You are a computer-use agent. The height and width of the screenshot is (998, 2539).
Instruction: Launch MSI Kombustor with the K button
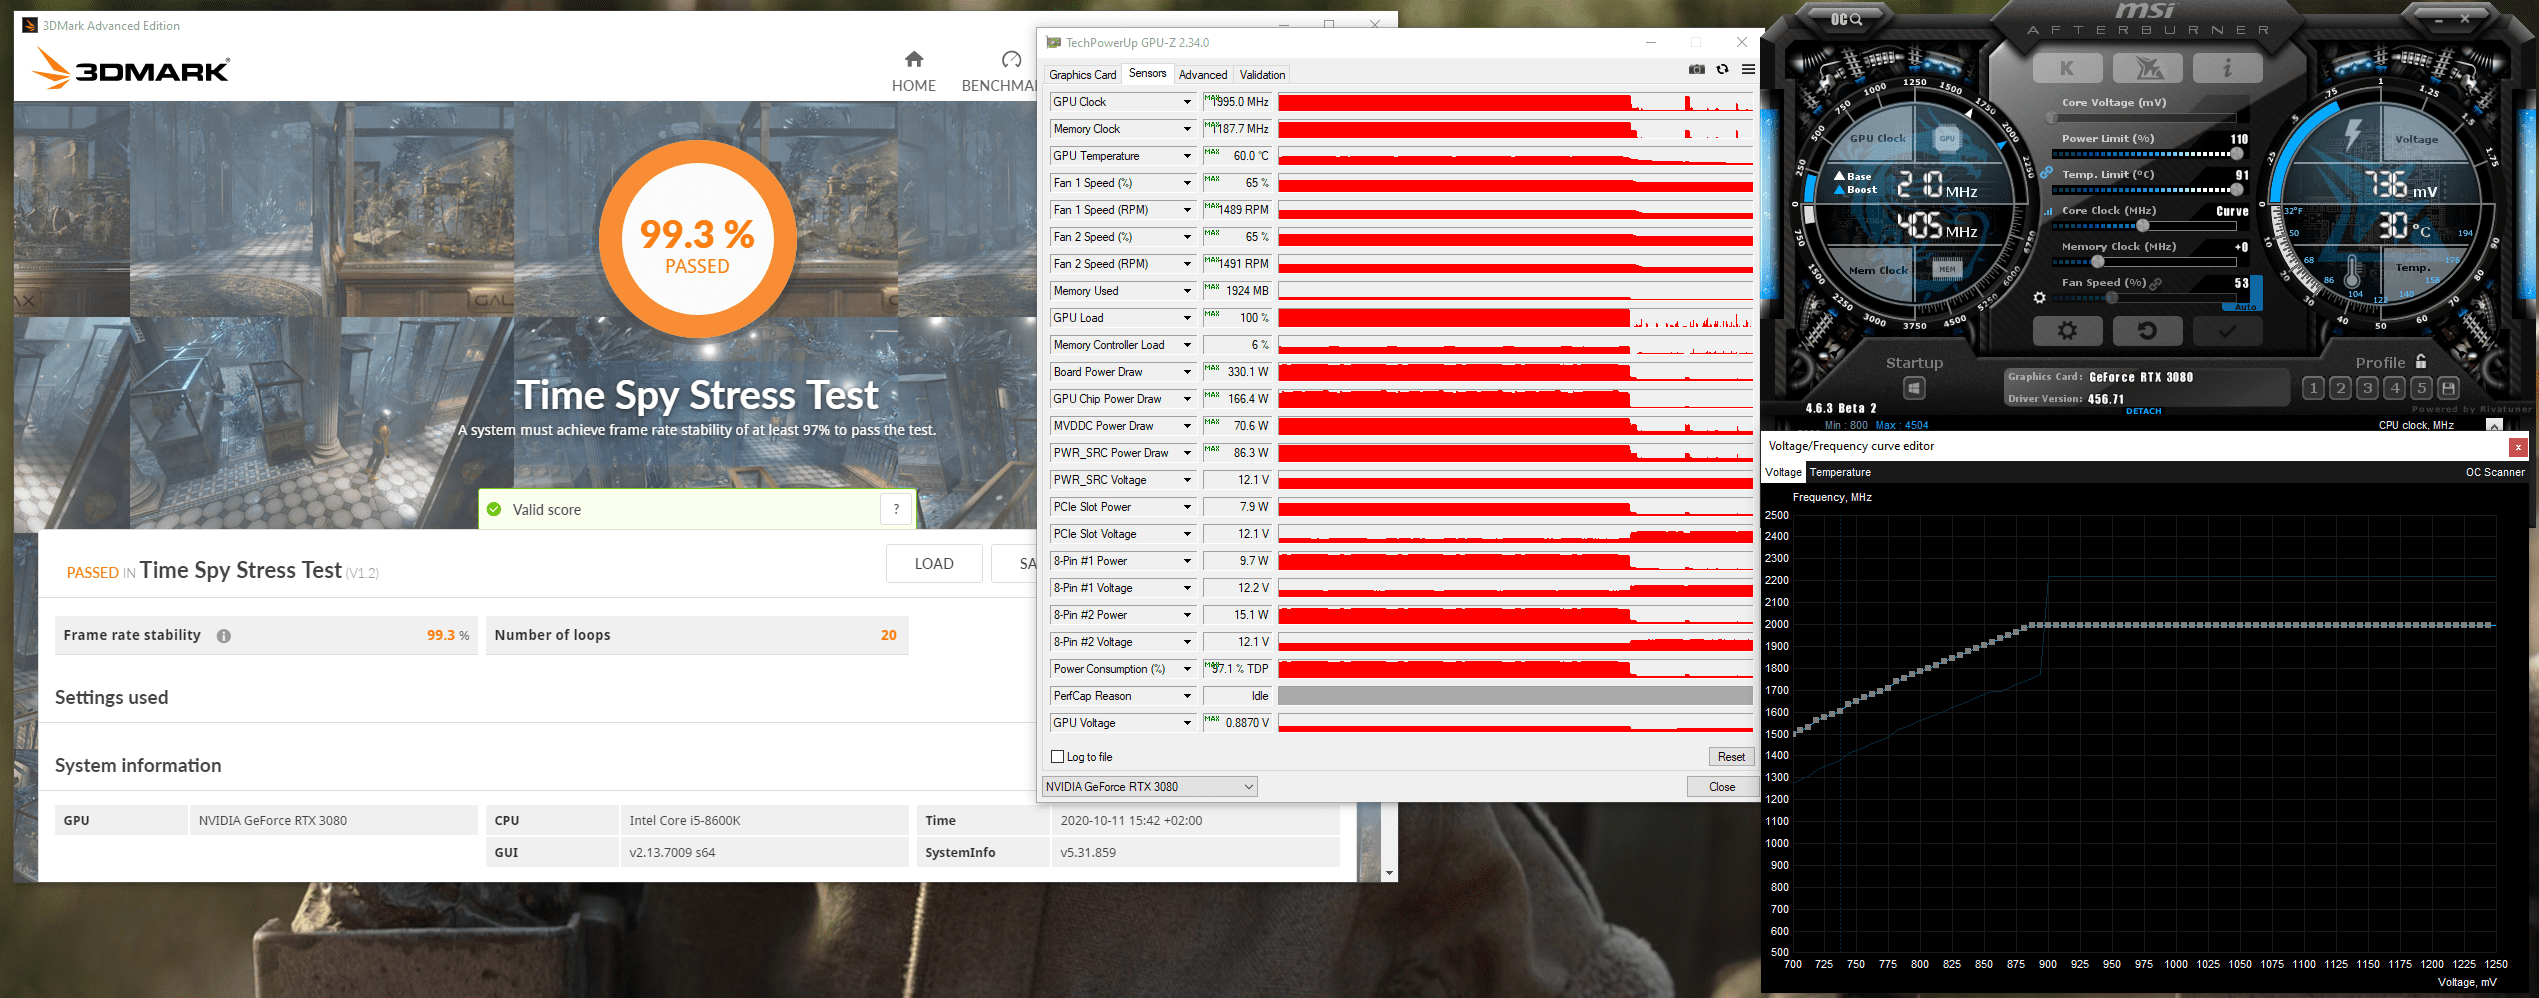2067,68
